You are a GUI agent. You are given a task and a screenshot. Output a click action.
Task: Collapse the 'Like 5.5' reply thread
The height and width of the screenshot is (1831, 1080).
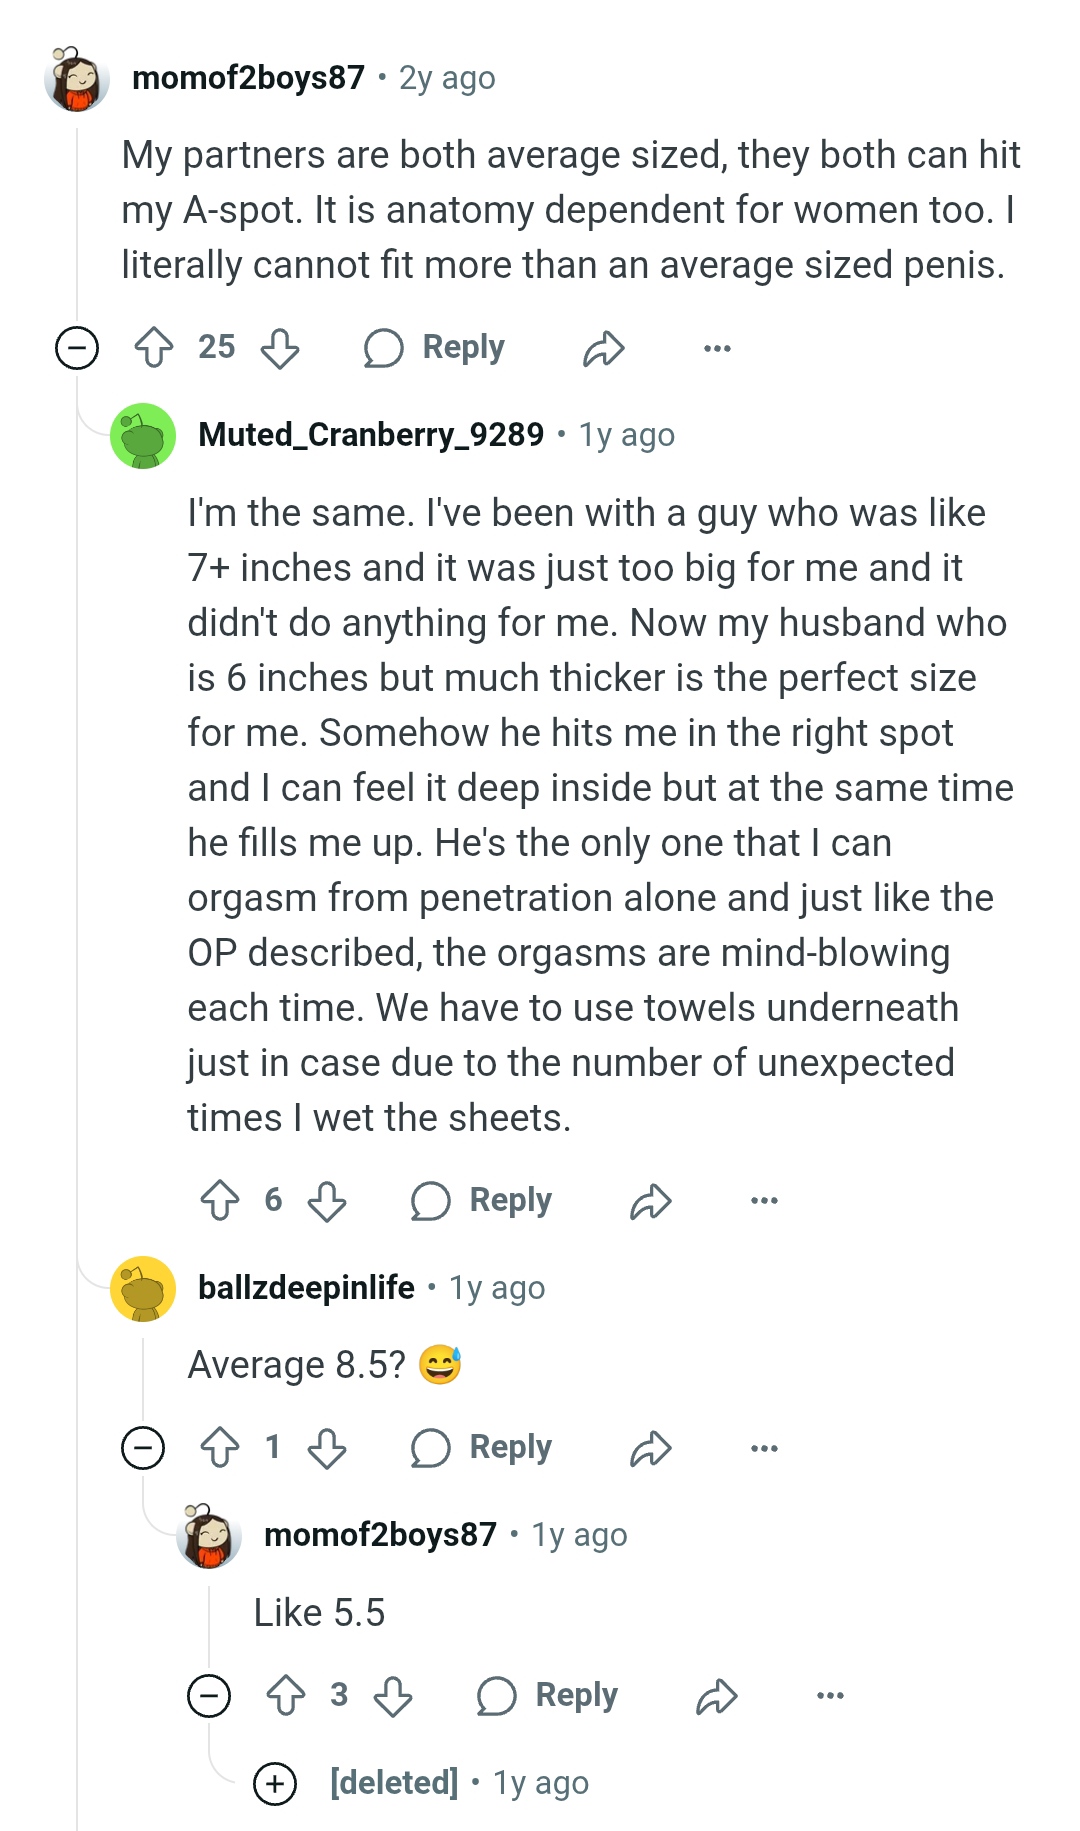click(x=209, y=1695)
